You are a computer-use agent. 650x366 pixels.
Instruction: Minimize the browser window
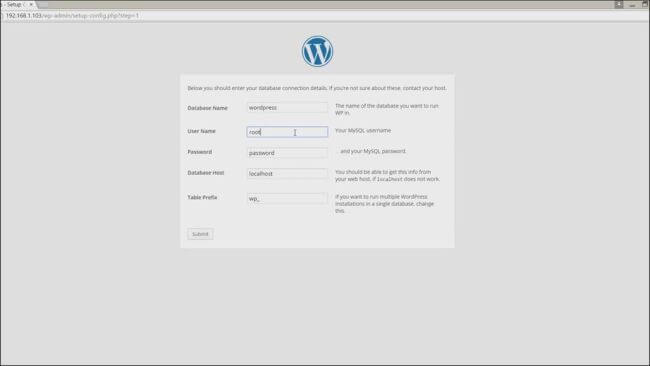point(632,5)
